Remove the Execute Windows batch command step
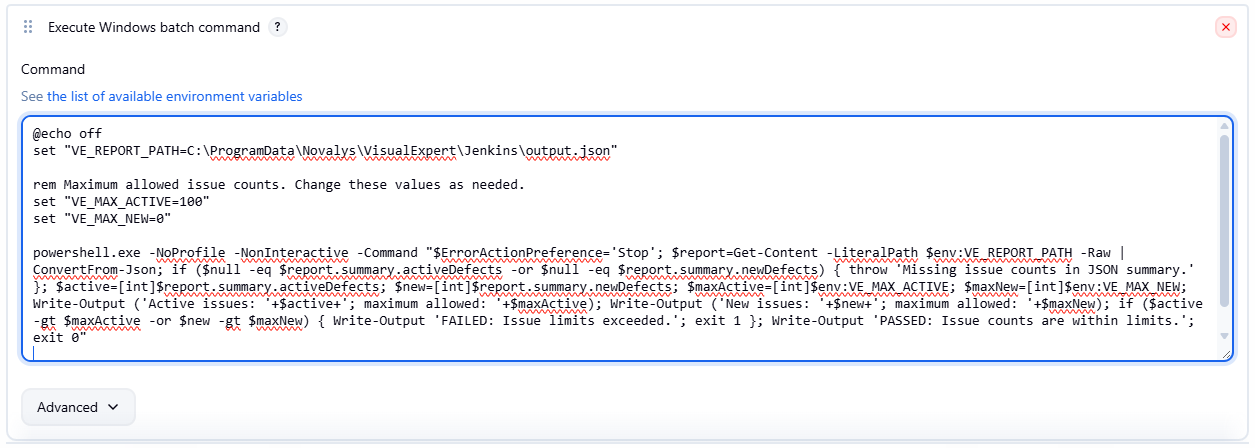This screenshot has width=1255, height=448. (1225, 28)
